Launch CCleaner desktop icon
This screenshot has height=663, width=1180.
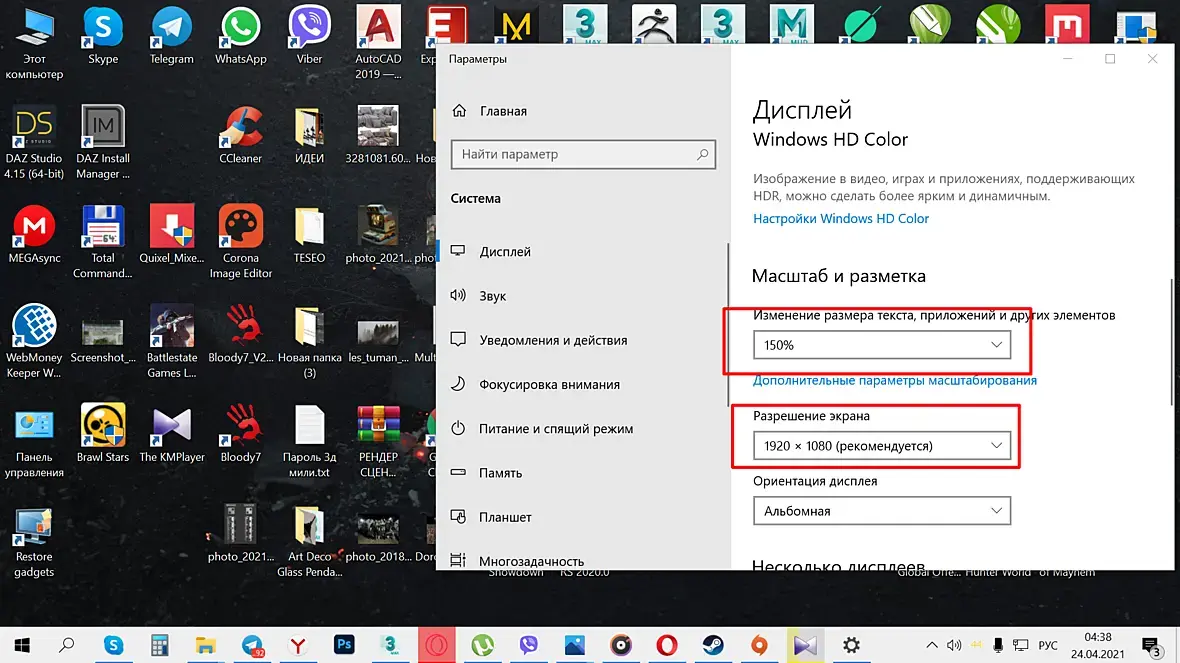(241, 135)
